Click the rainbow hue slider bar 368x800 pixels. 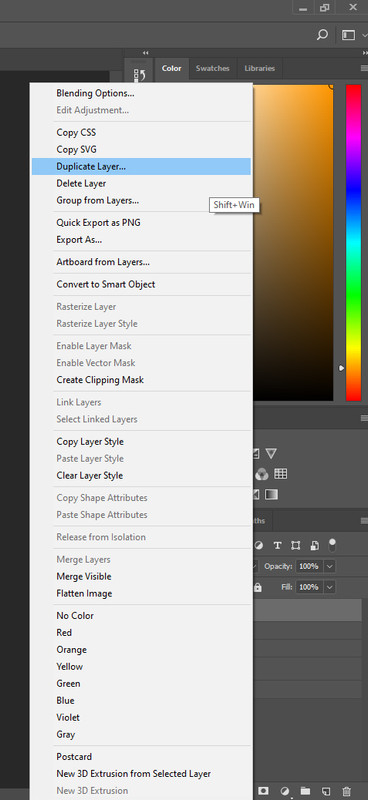(353, 243)
